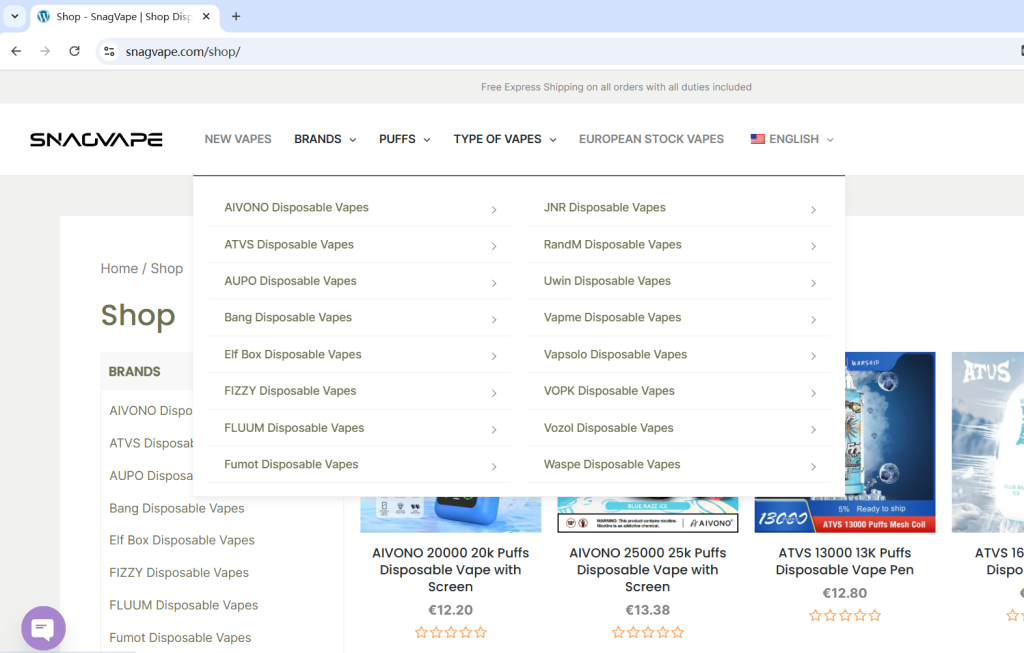Open a new browser tab with plus icon

236,16
